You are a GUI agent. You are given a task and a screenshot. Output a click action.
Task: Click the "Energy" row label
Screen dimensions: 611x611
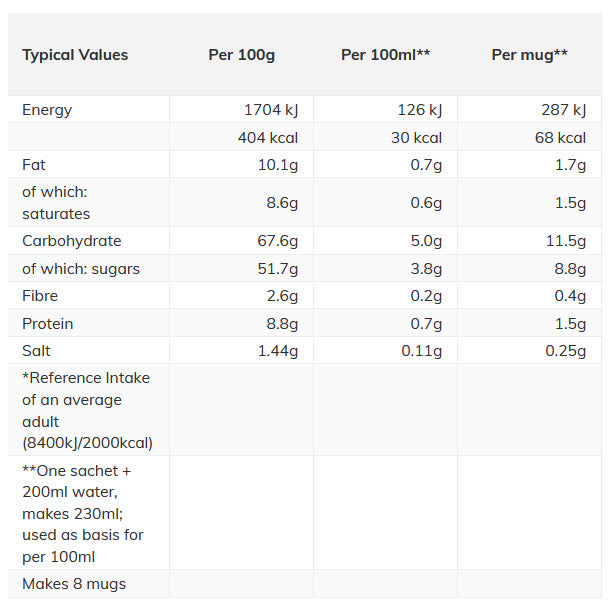(x=47, y=110)
